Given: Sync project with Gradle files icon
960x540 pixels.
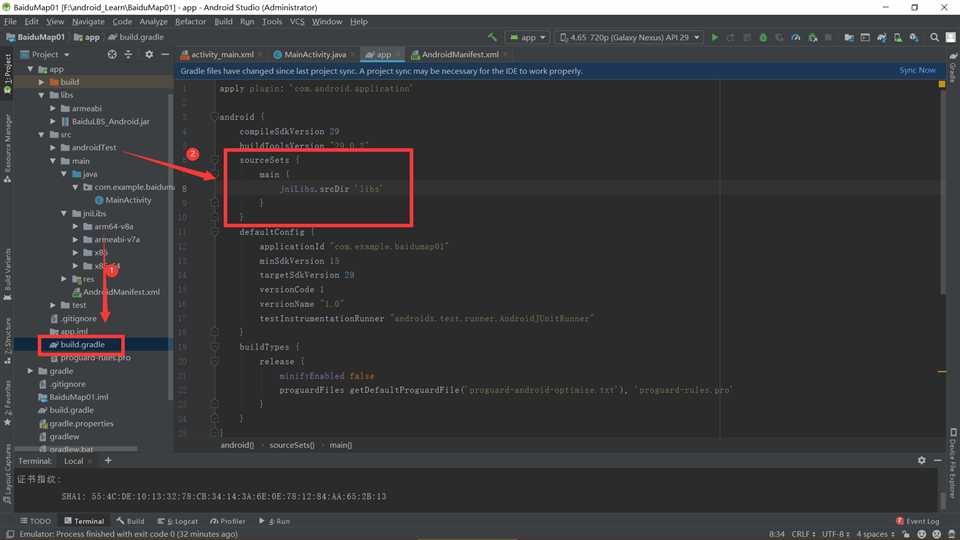Looking at the screenshot, I should (882, 37).
